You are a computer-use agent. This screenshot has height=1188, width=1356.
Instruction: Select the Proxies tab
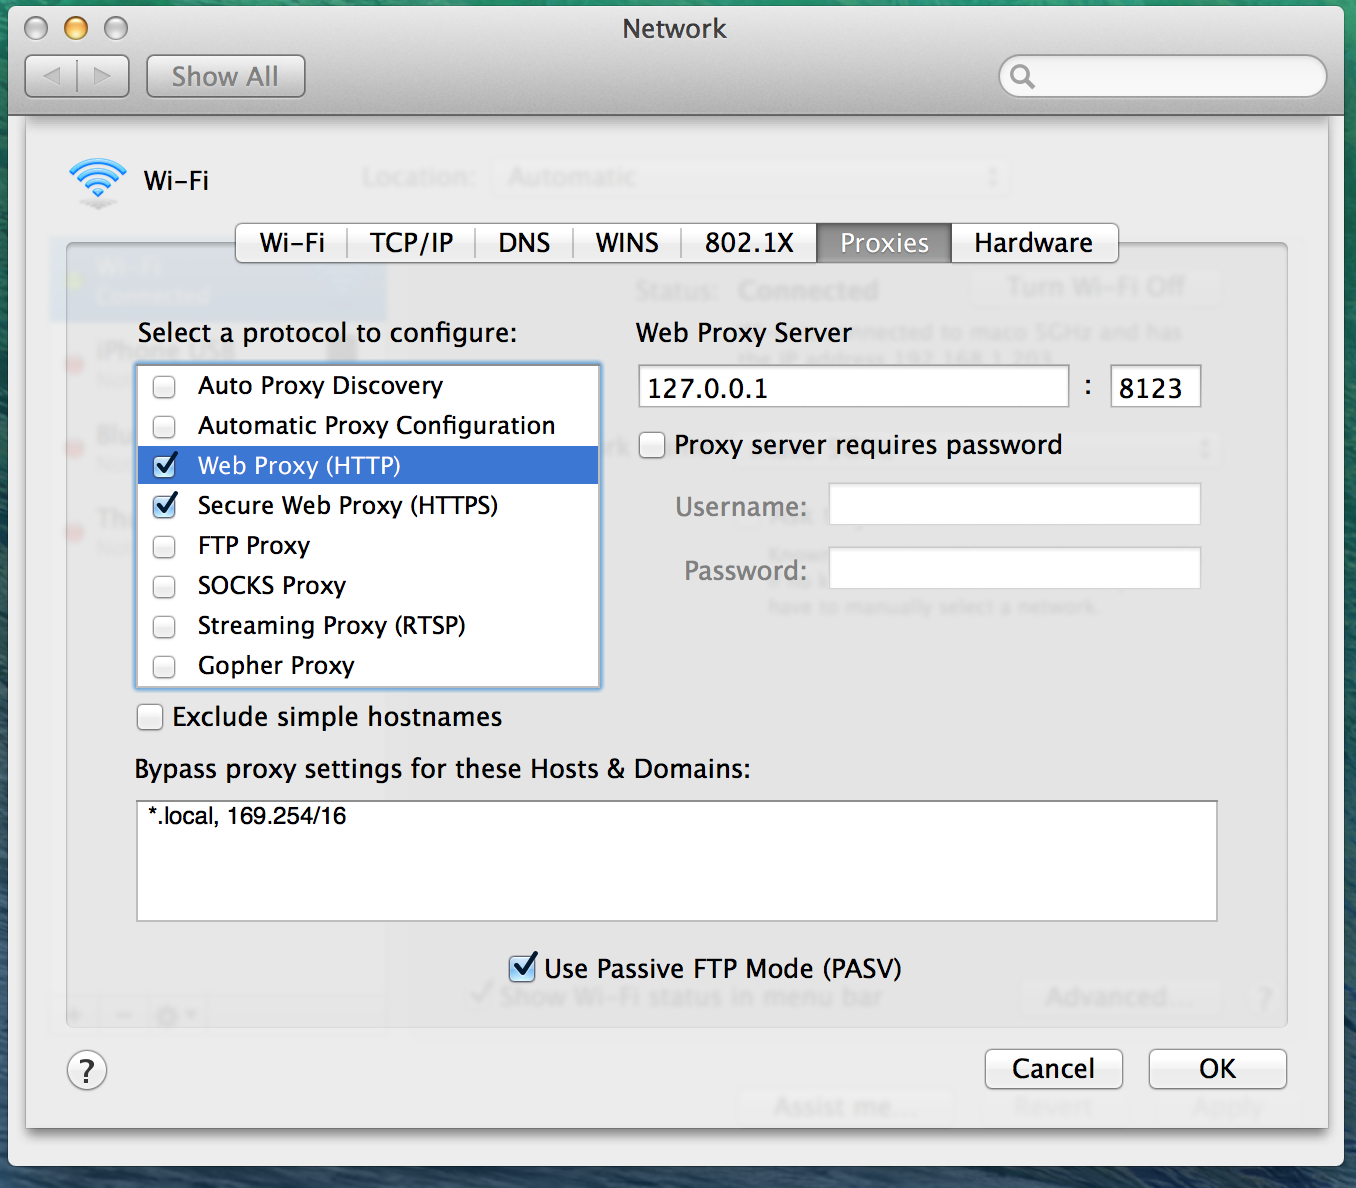pyautogui.click(x=884, y=243)
